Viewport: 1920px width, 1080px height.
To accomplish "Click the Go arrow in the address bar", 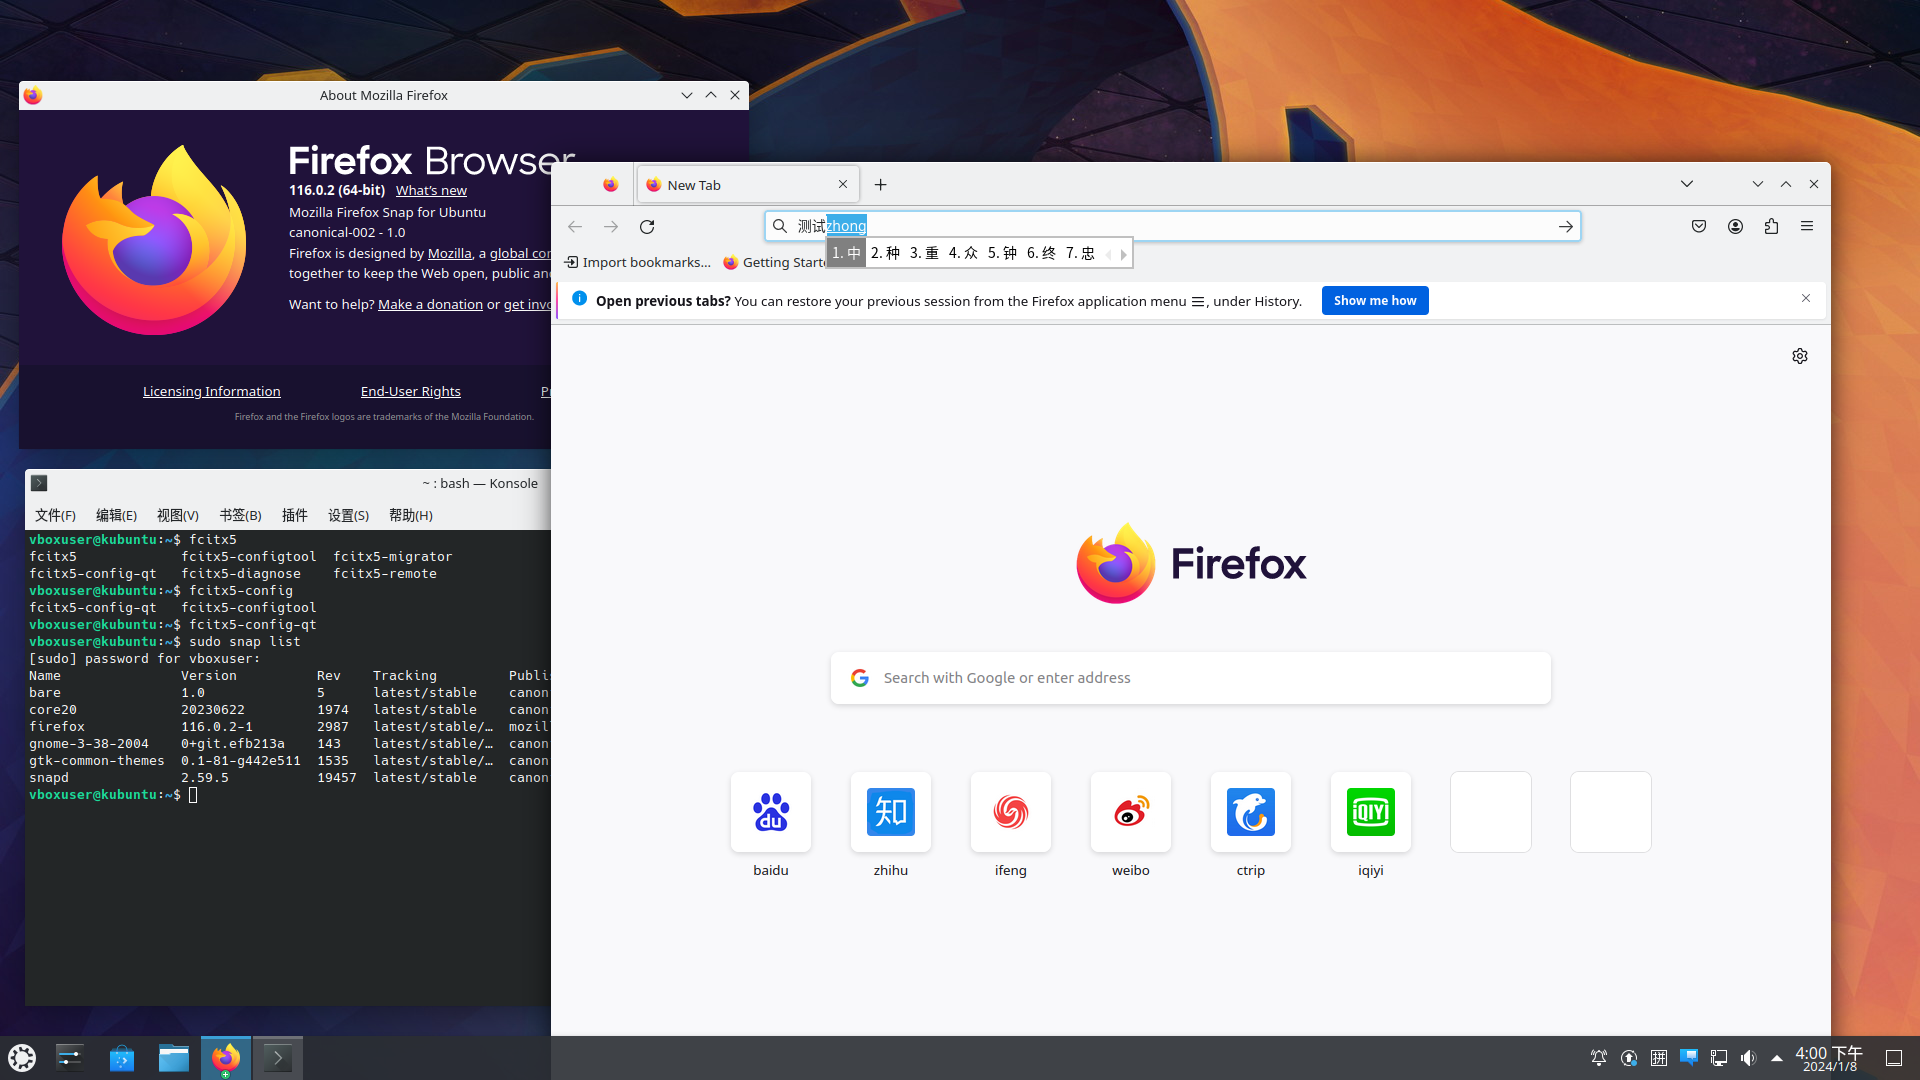I will (x=1565, y=227).
